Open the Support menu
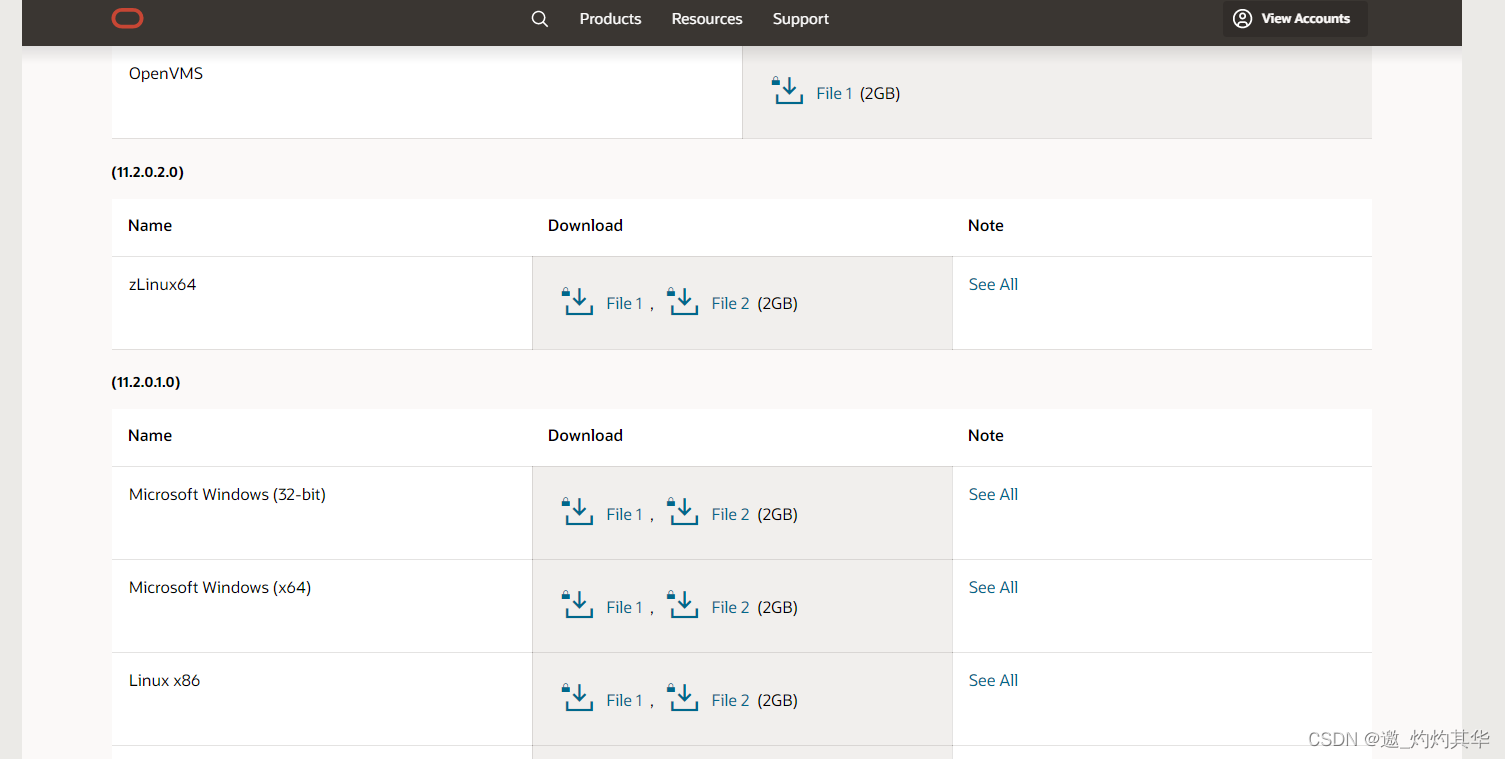The height and width of the screenshot is (759, 1505). tap(801, 19)
